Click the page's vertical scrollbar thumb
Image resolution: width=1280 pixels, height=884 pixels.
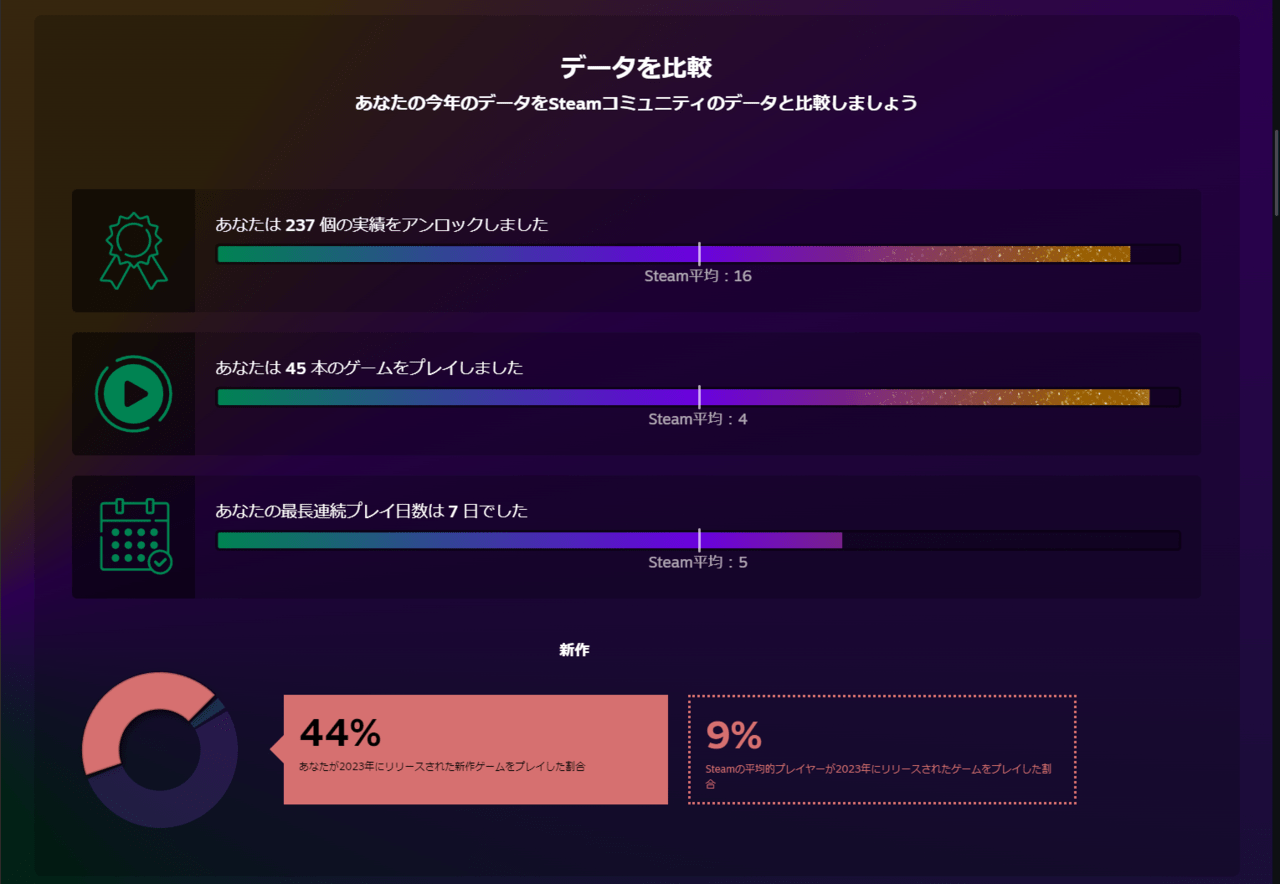click(1275, 172)
